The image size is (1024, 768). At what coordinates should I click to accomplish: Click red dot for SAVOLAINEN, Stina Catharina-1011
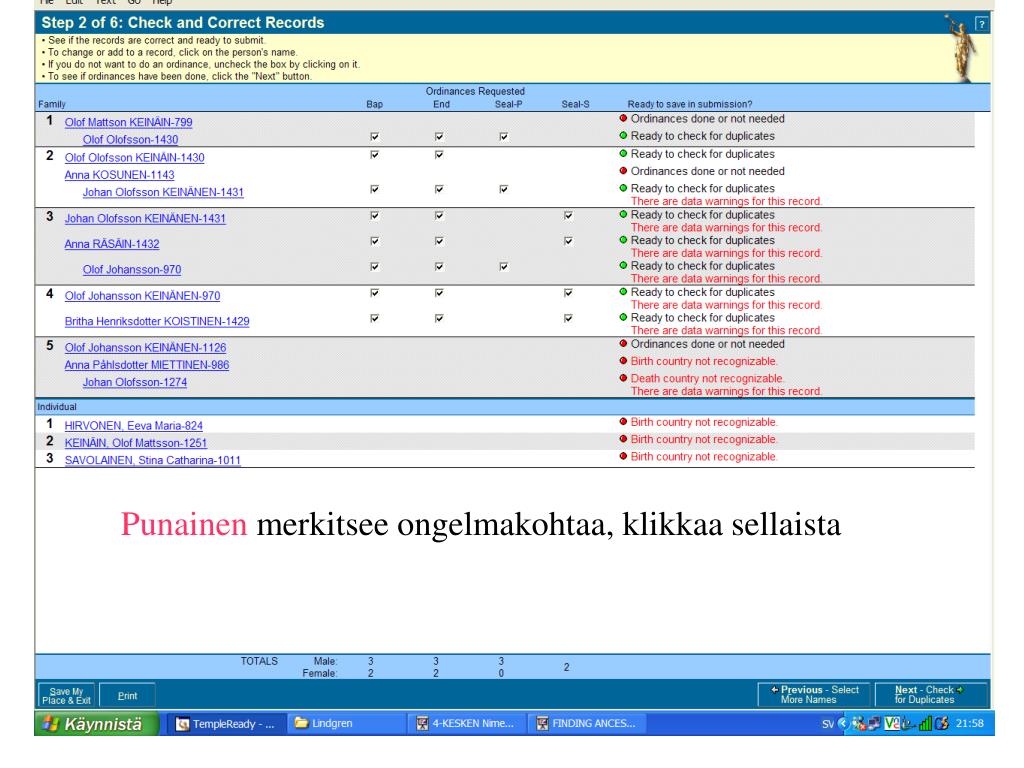pyautogui.click(x=623, y=456)
